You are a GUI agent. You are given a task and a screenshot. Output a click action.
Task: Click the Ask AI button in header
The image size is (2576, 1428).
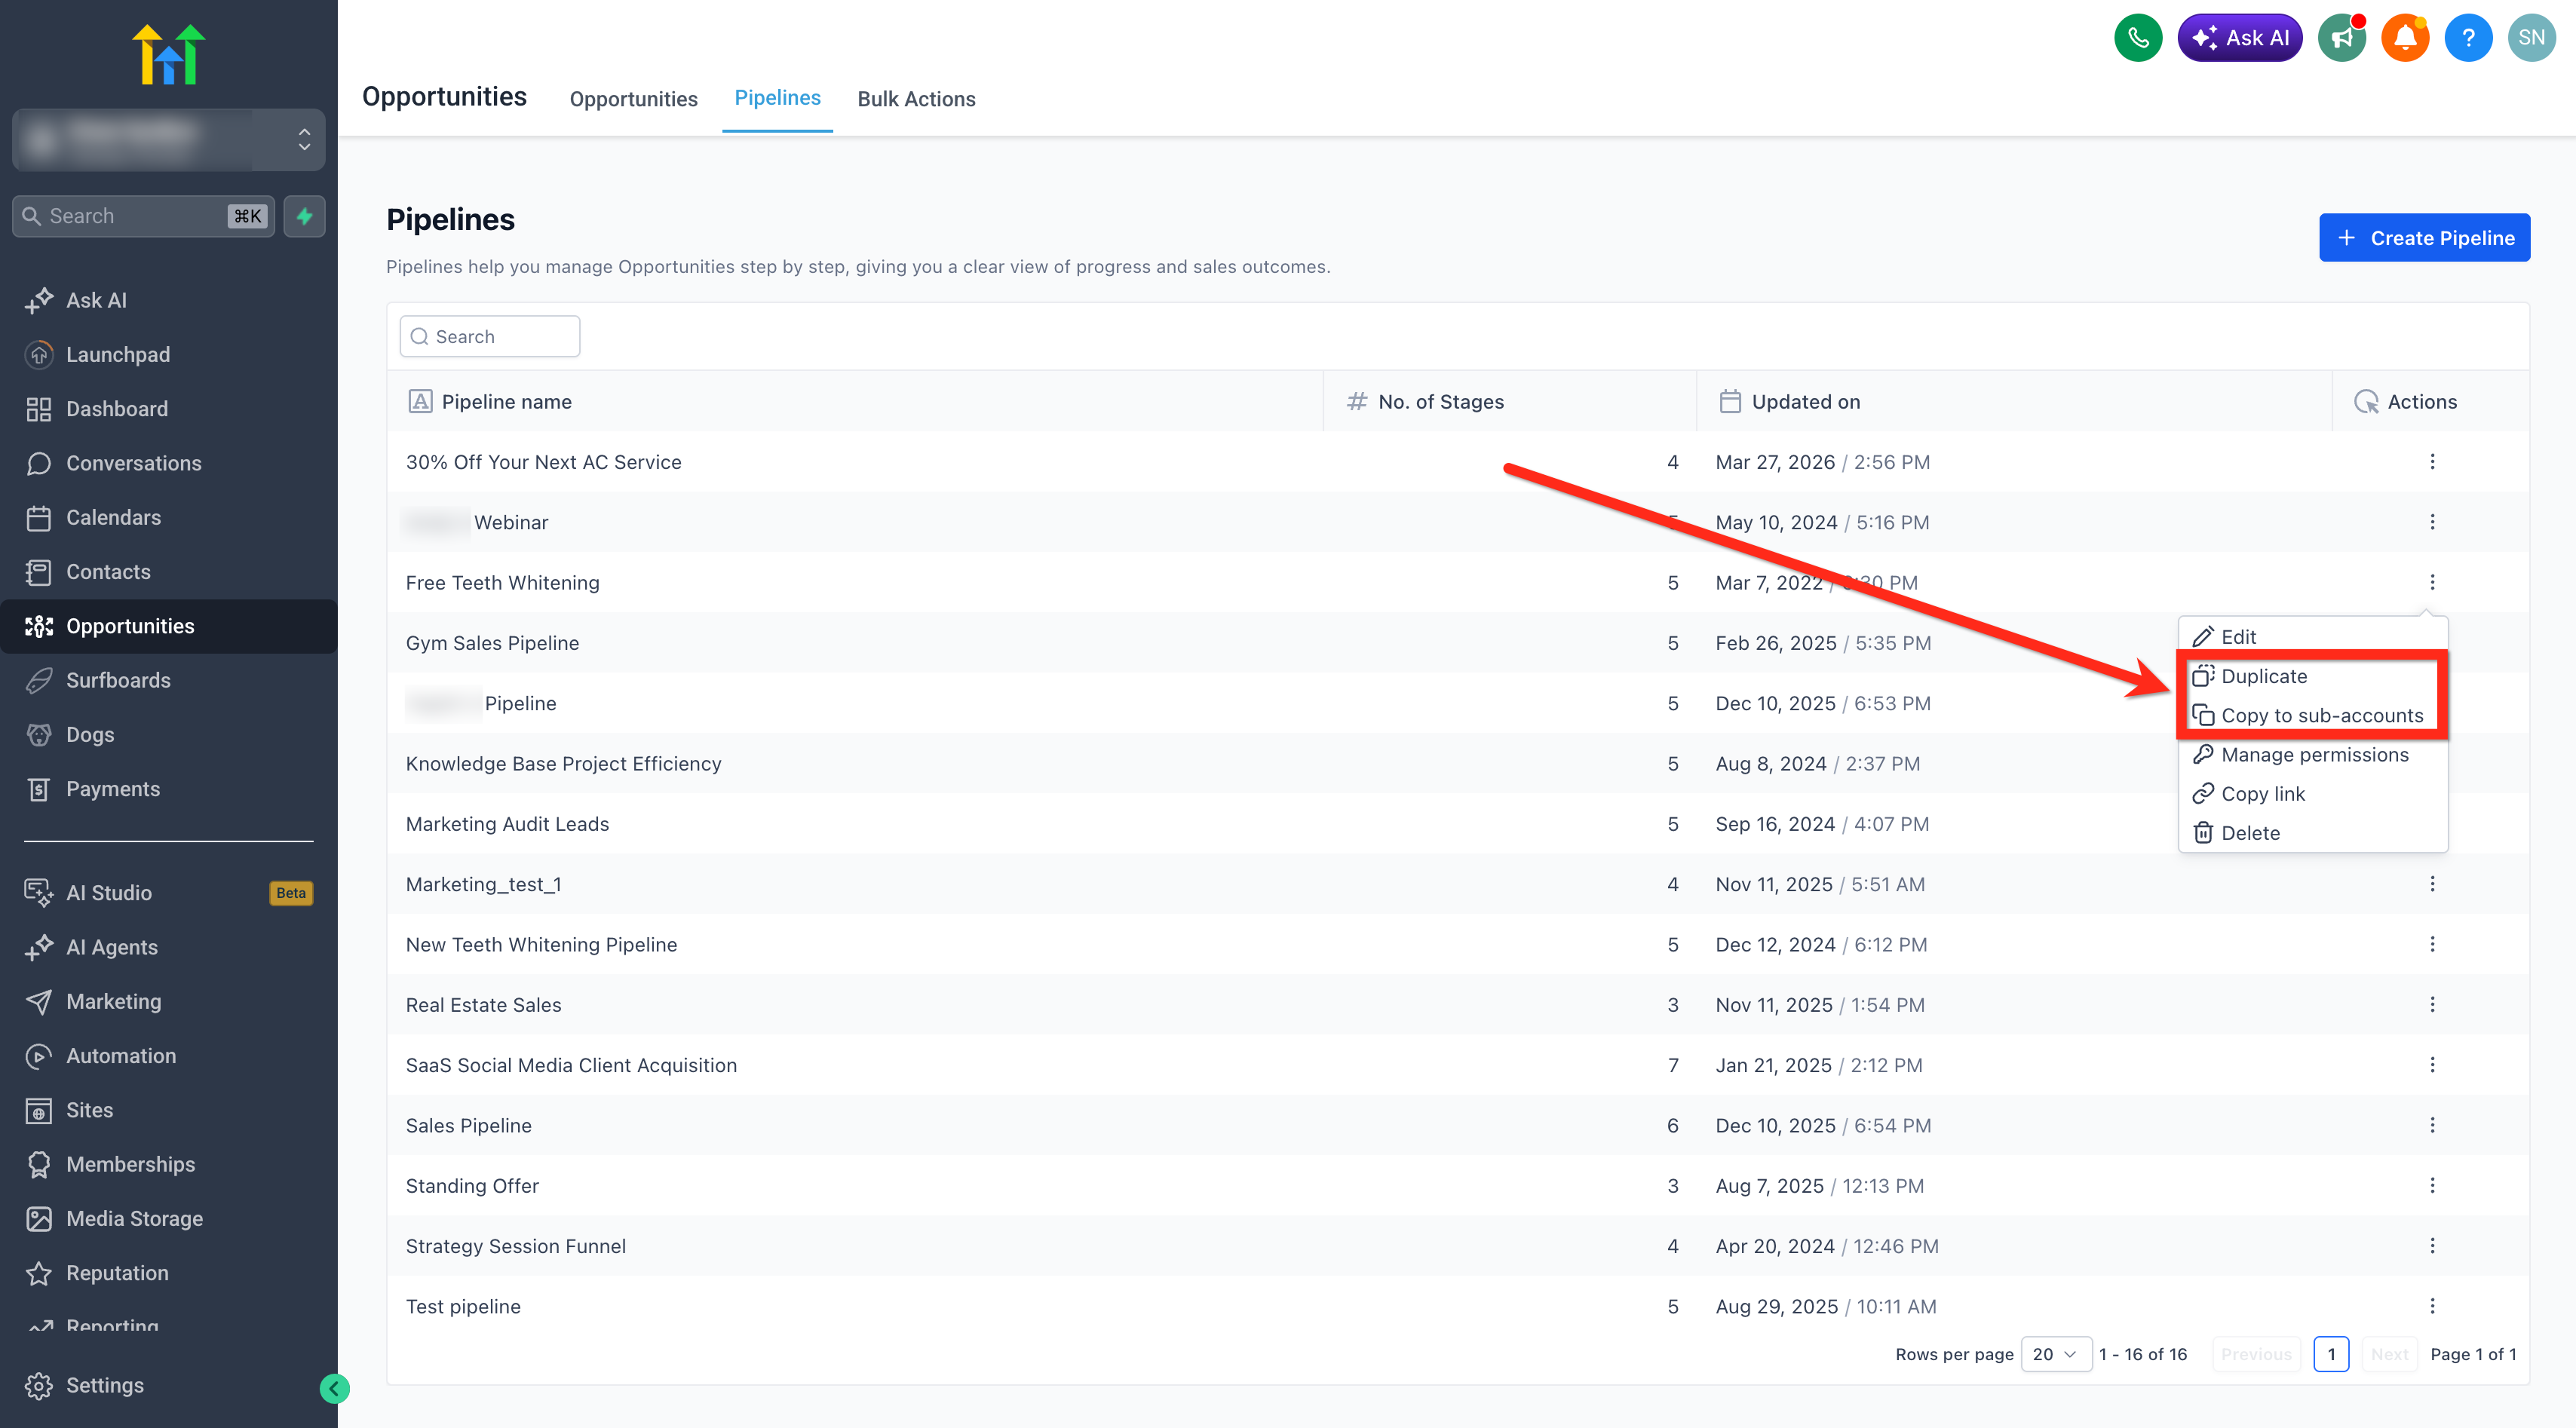[2238, 38]
